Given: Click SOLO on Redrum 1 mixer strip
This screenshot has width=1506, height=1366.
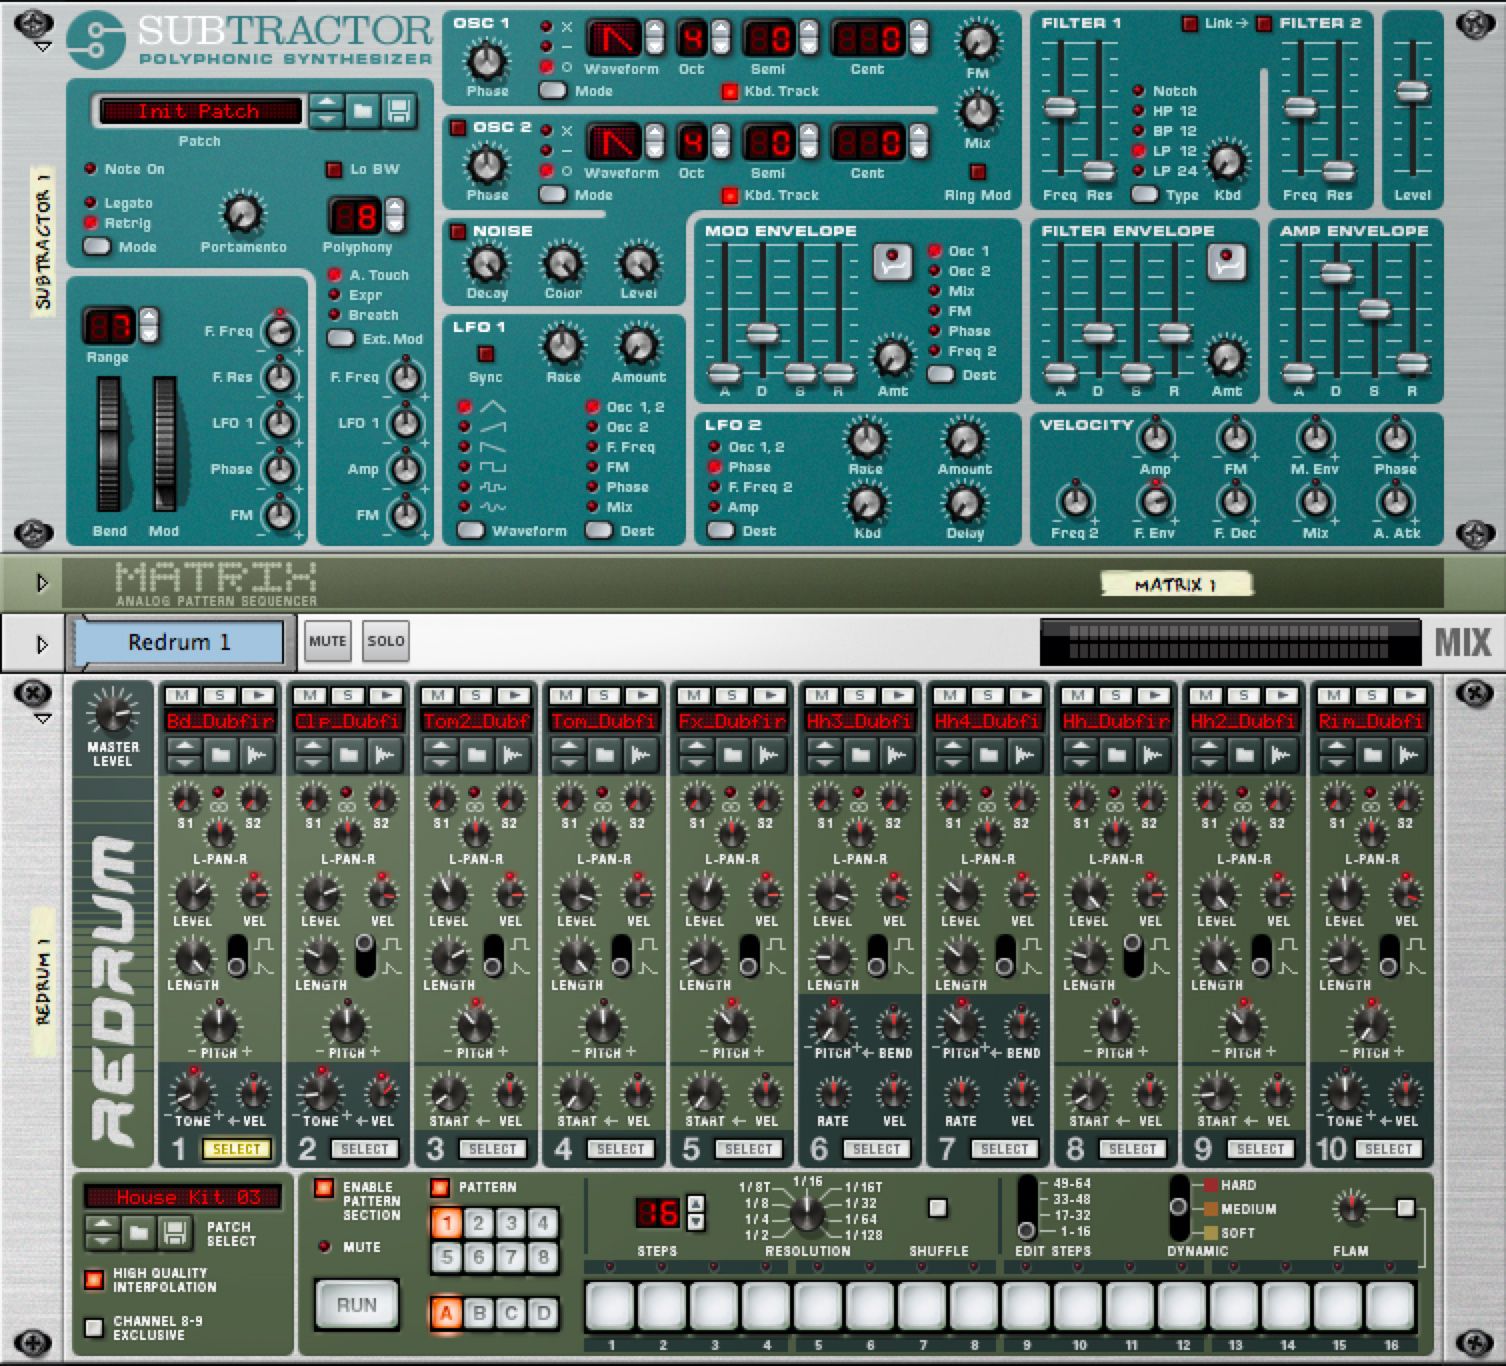Looking at the screenshot, I should click(x=386, y=641).
